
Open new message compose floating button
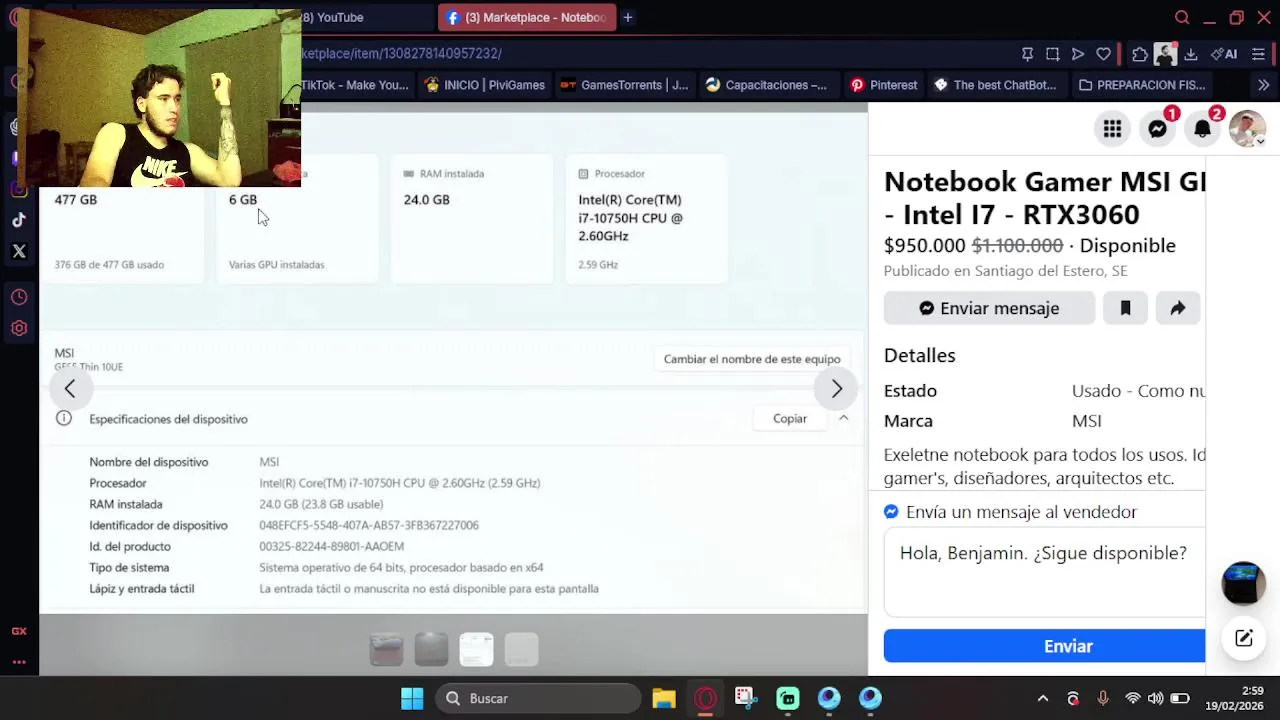click(1244, 638)
